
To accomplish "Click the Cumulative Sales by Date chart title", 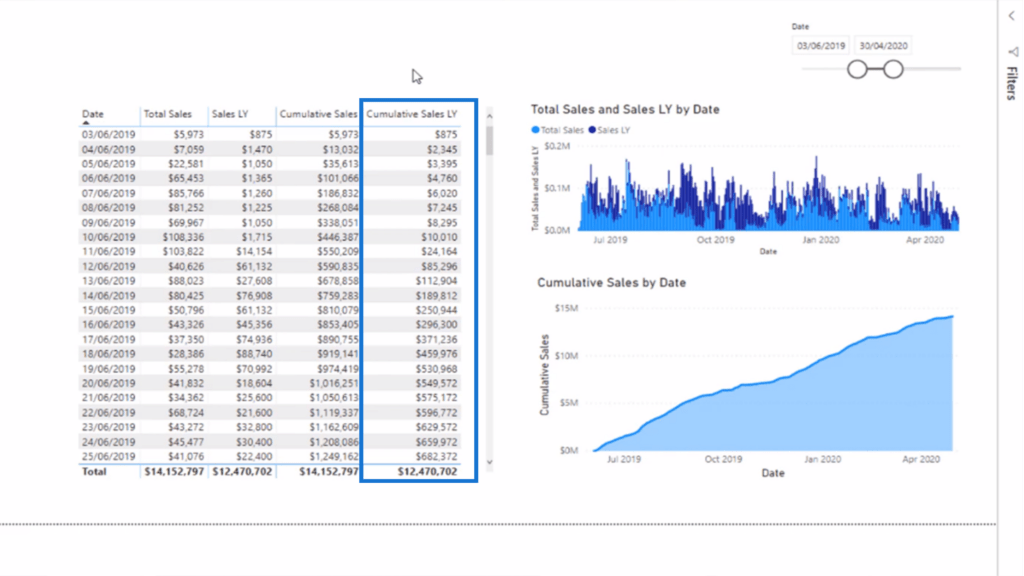I will pyautogui.click(x=611, y=283).
